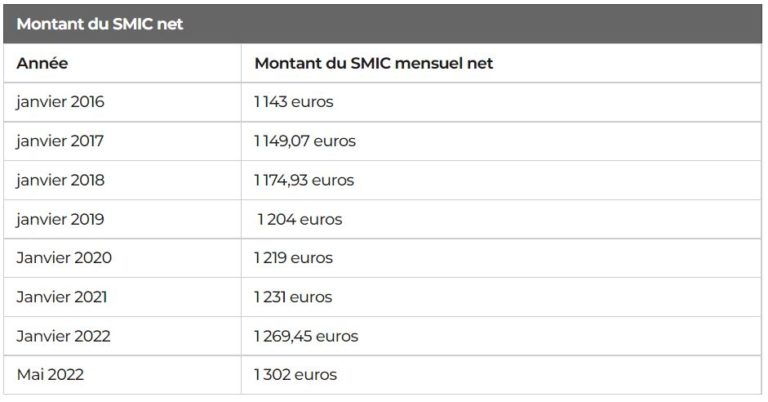Click the 'Montant du SMIC net' title bar
The width and height of the screenshot is (768, 402).
383,24
